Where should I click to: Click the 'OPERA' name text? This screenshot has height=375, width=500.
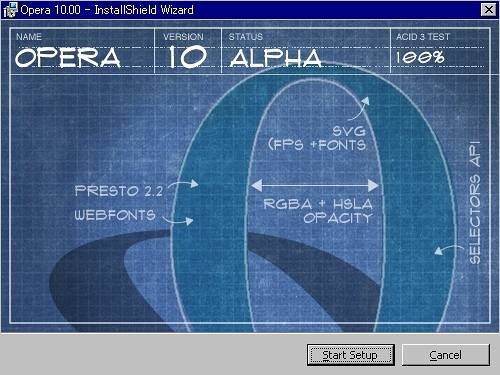(x=68, y=57)
